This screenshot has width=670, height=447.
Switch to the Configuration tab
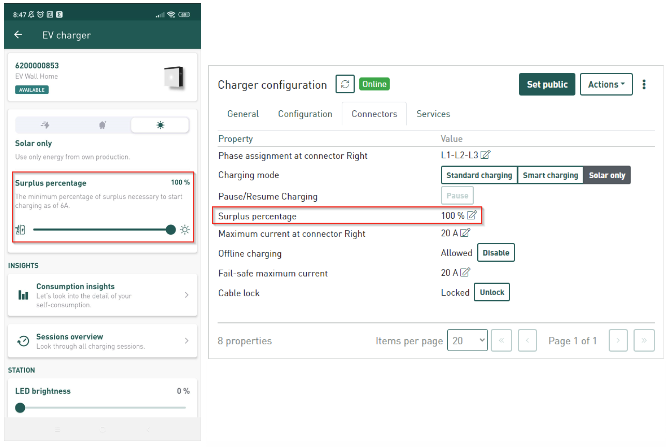[x=305, y=114]
